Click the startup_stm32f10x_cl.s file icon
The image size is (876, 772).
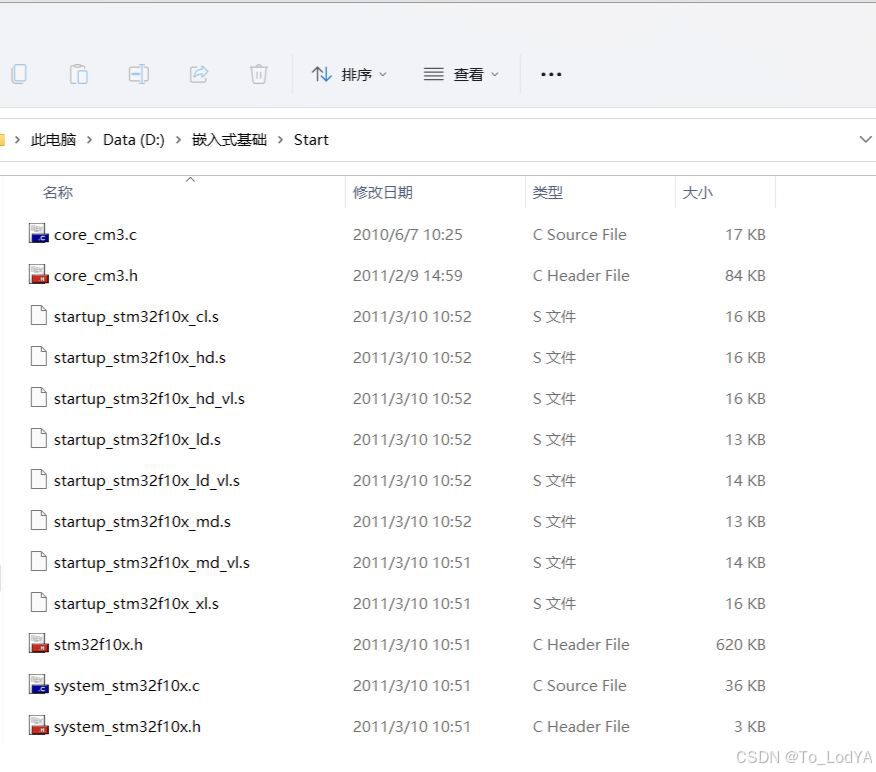(39, 316)
